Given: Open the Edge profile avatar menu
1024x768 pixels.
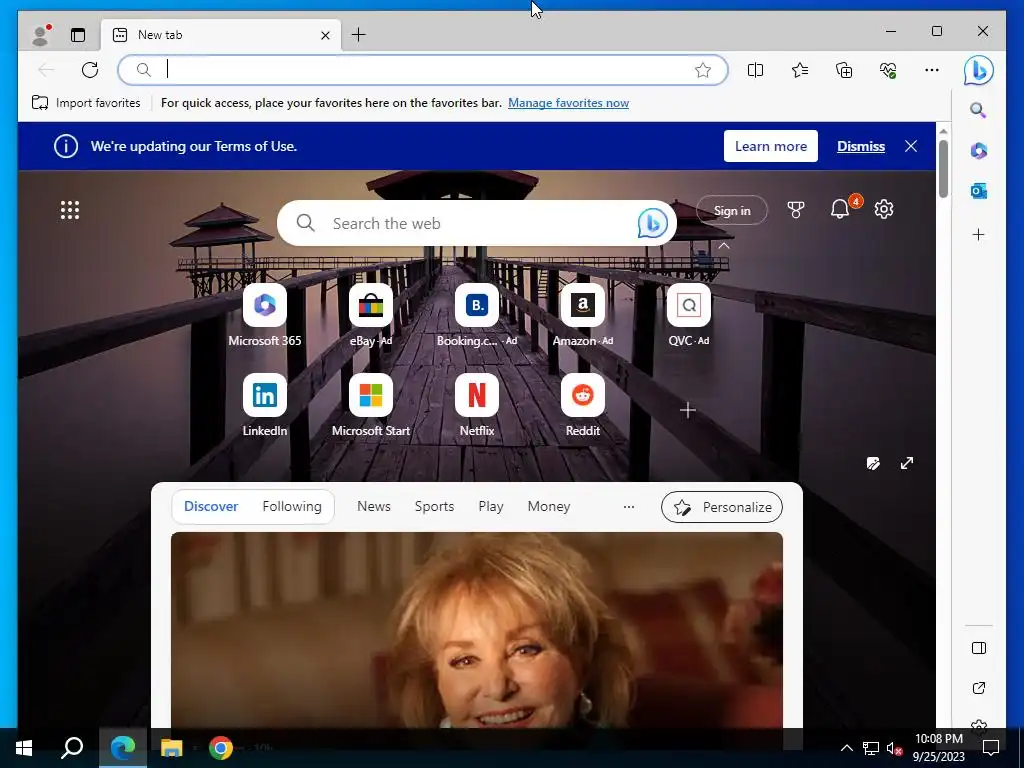Looking at the screenshot, I should pyautogui.click(x=41, y=35).
